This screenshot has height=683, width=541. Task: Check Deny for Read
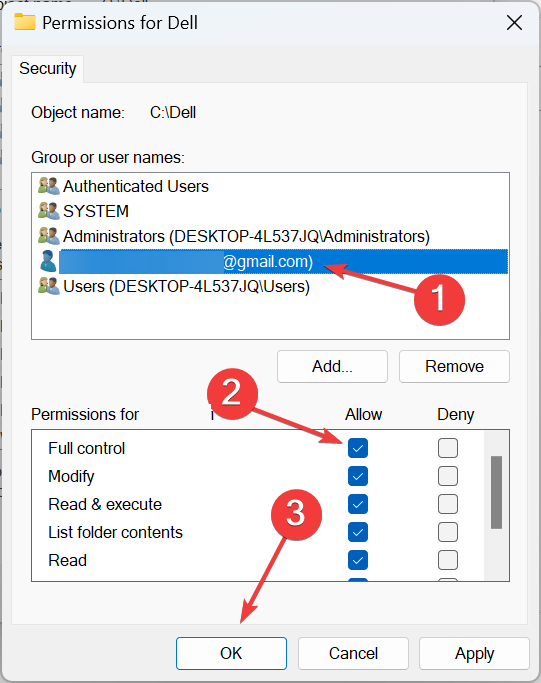(448, 560)
